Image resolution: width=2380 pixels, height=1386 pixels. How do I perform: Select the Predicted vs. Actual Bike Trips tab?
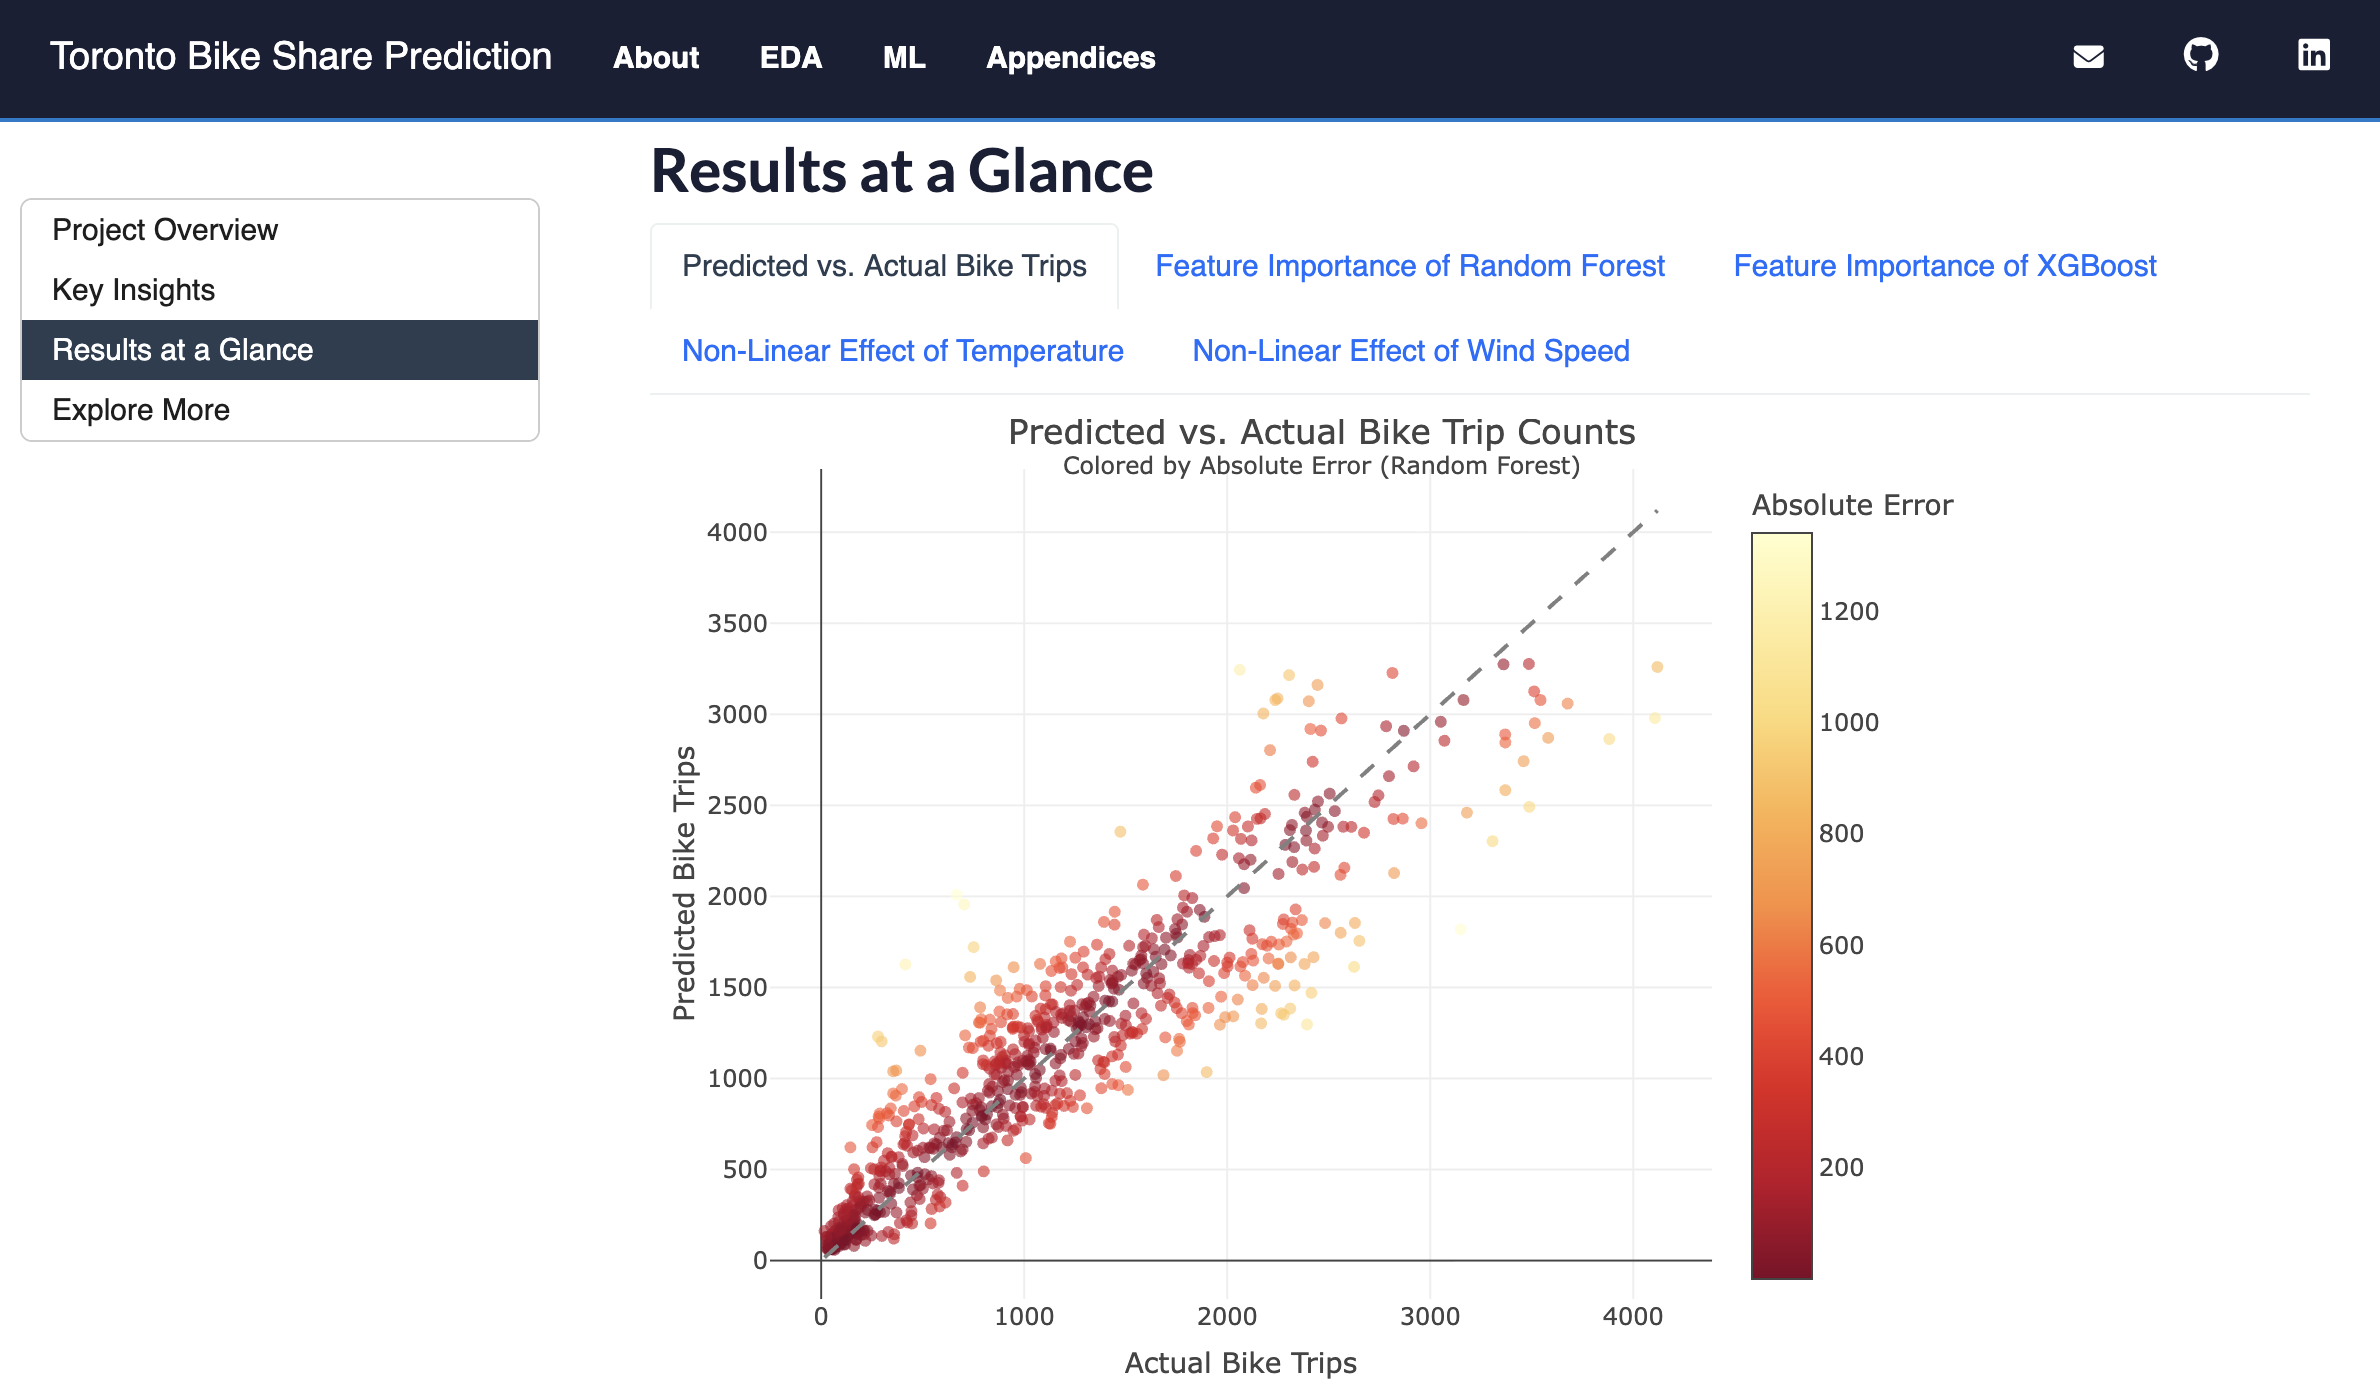(x=884, y=266)
